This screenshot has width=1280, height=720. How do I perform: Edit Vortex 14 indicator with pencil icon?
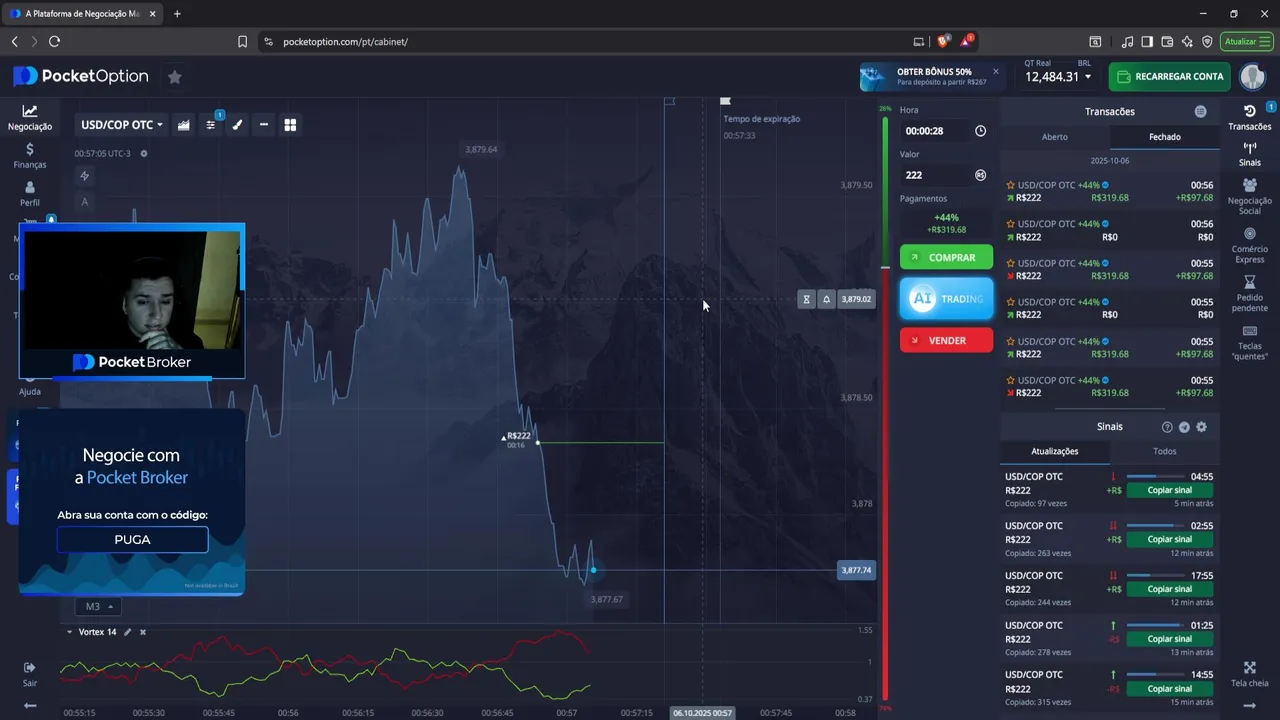[127, 632]
